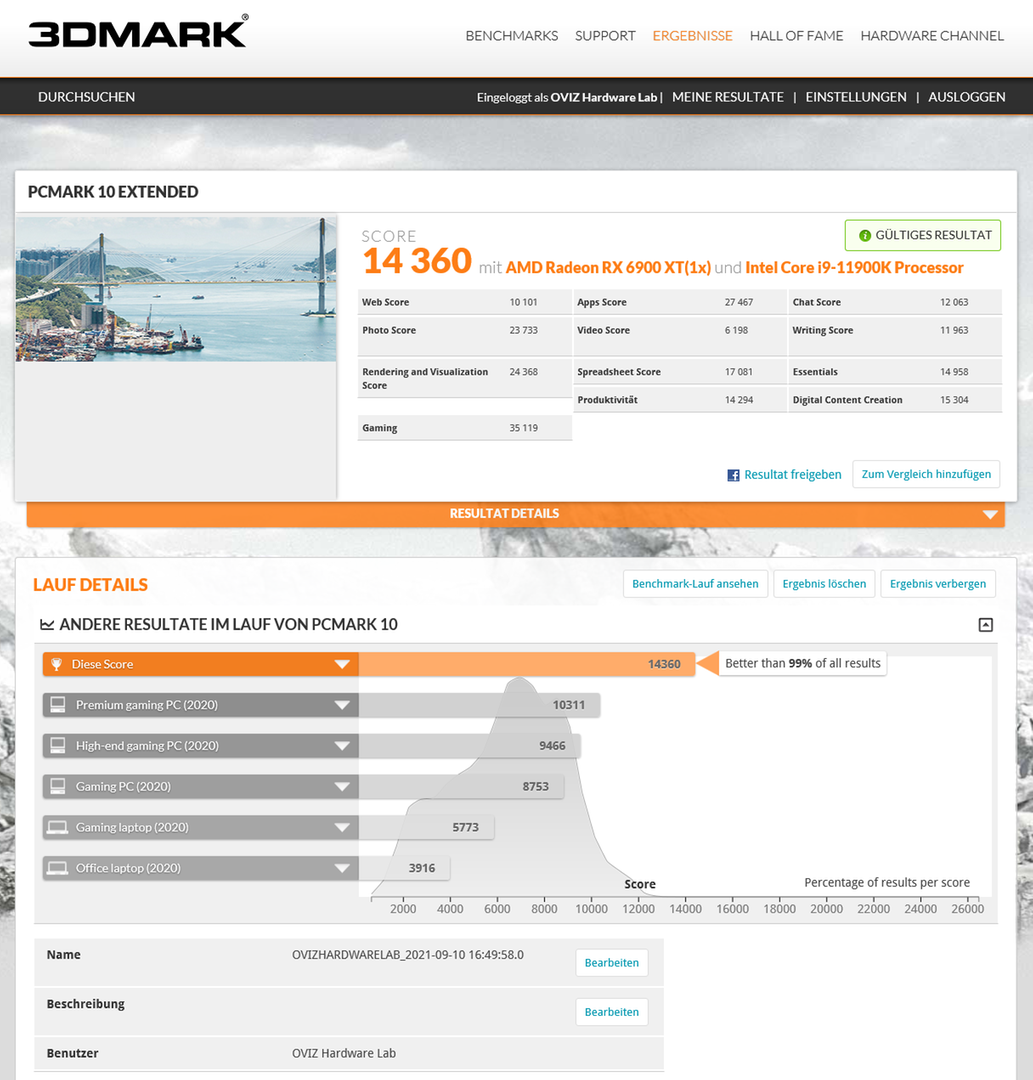Click the desktop icon beside Premium gaming PC
The width and height of the screenshot is (1033, 1080).
pyautogui.click(x=58, y=705)
